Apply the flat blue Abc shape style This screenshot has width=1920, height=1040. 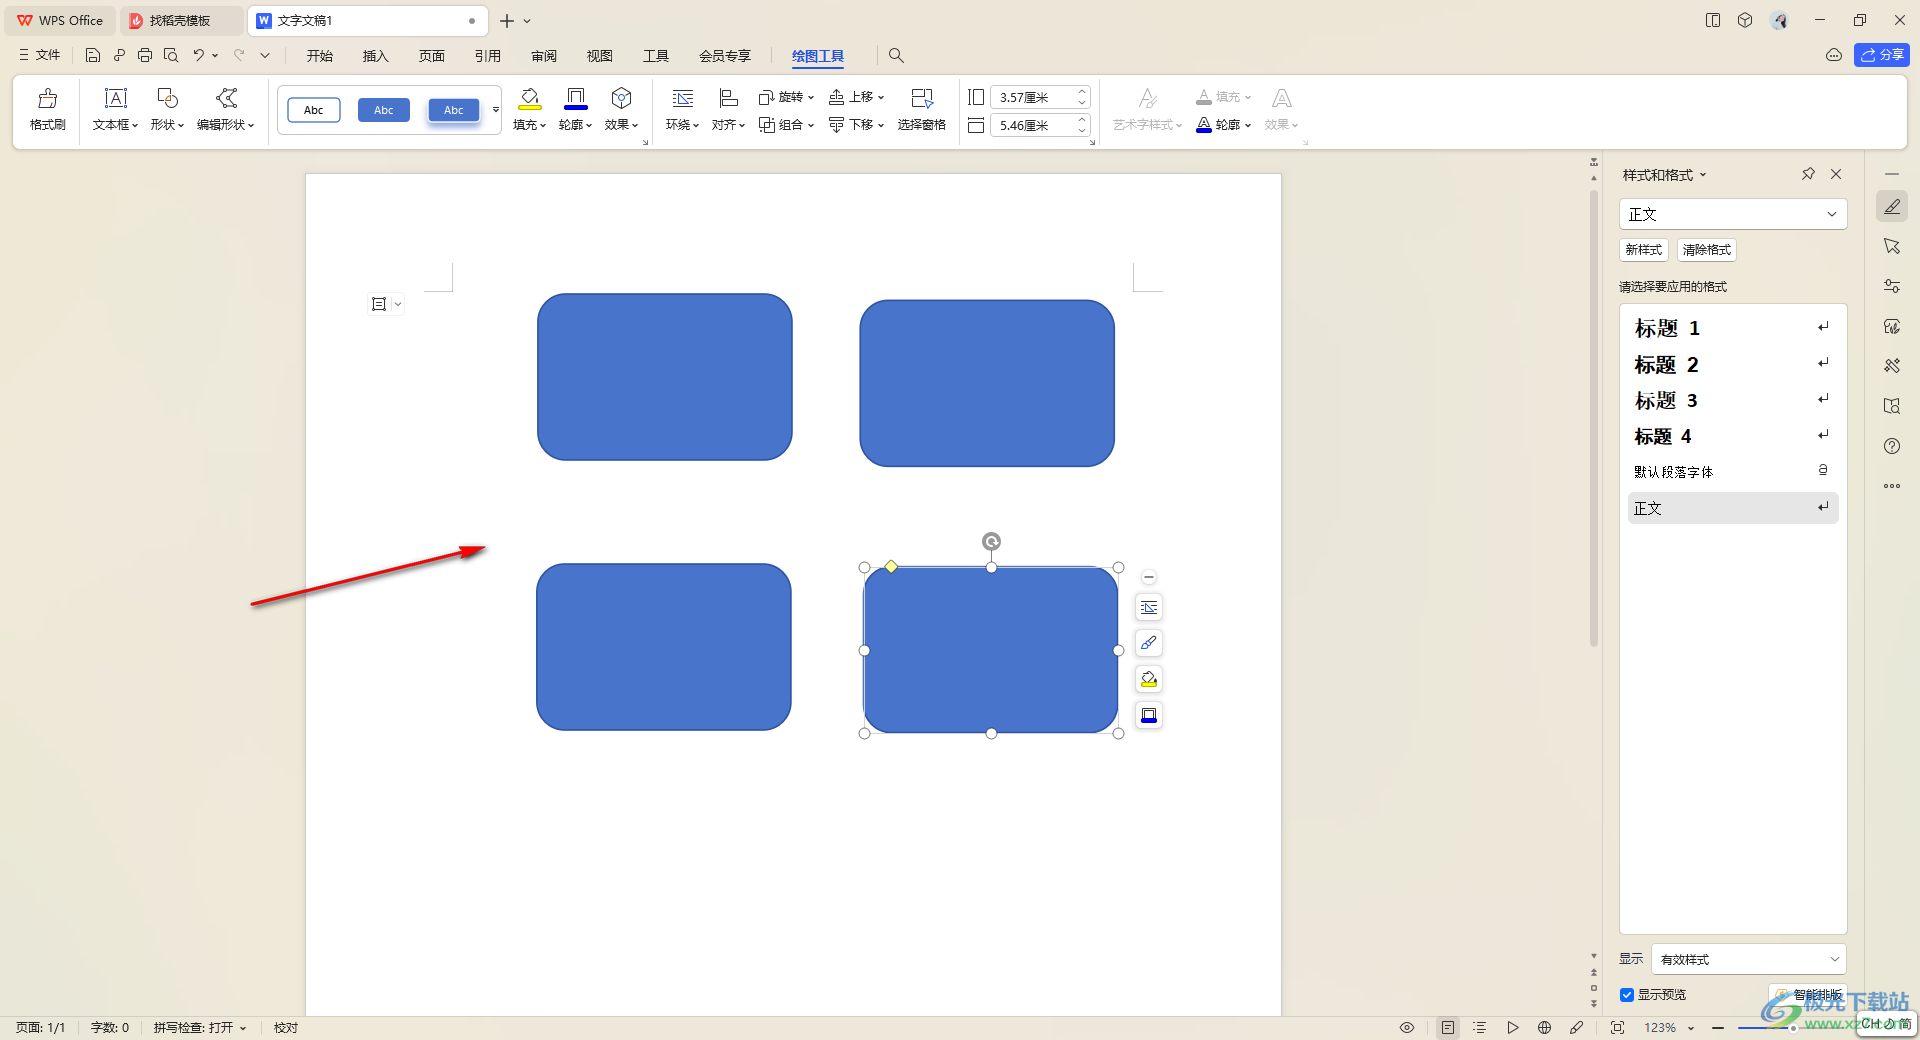pyautogui.click(x=384, y=110)
